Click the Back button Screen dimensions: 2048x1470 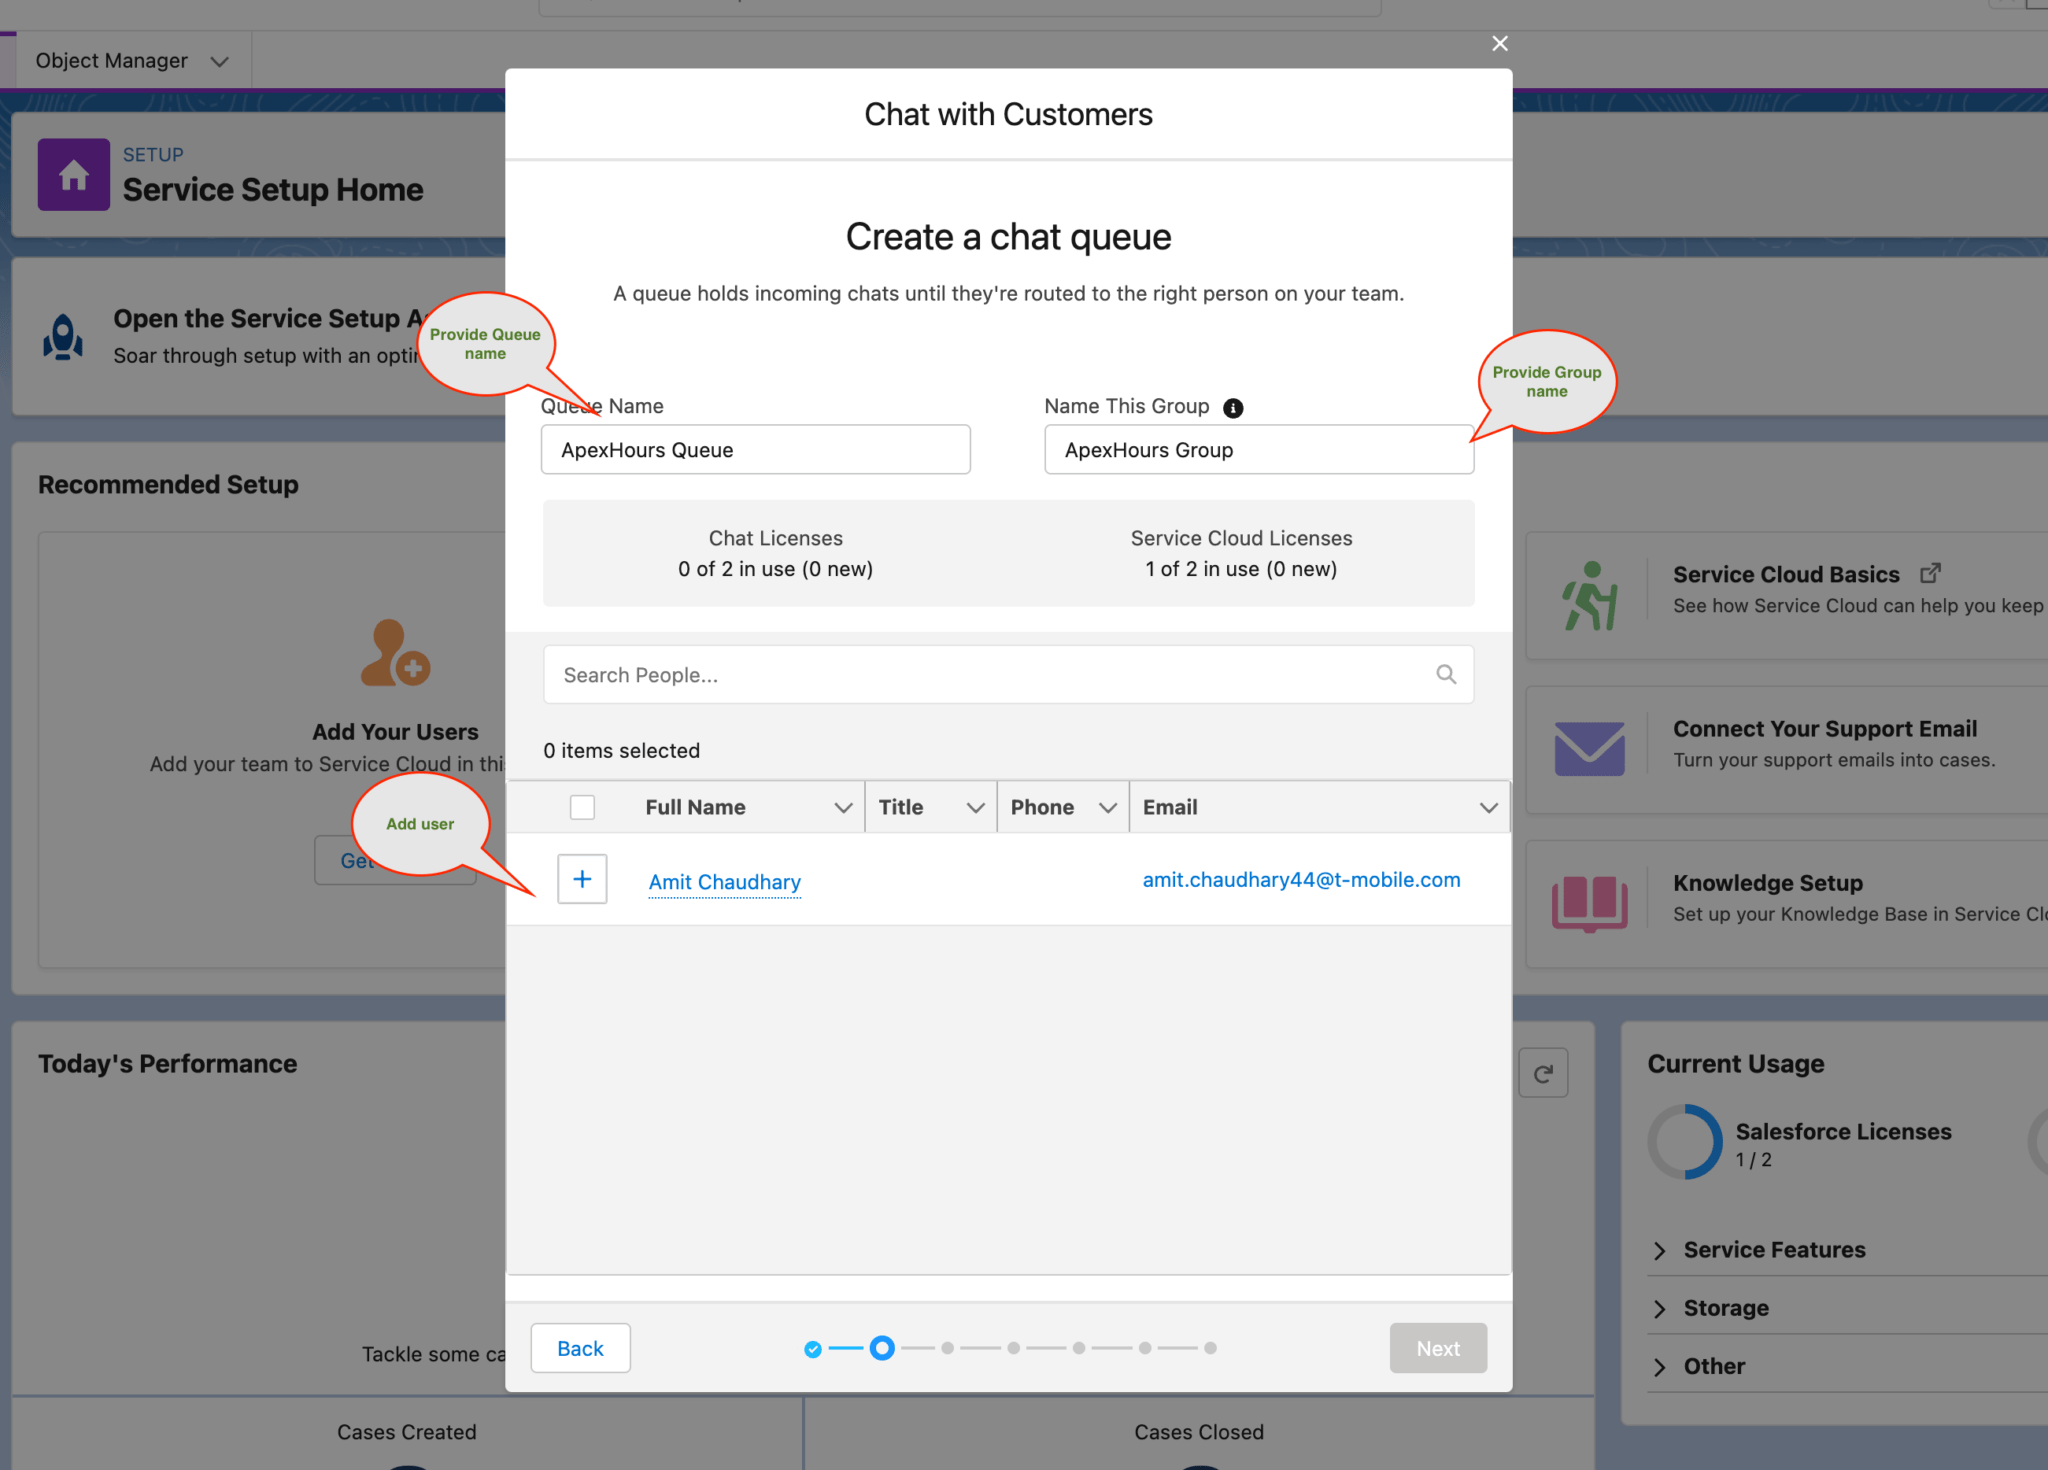pyautogui.click(x=580, y=1348)
